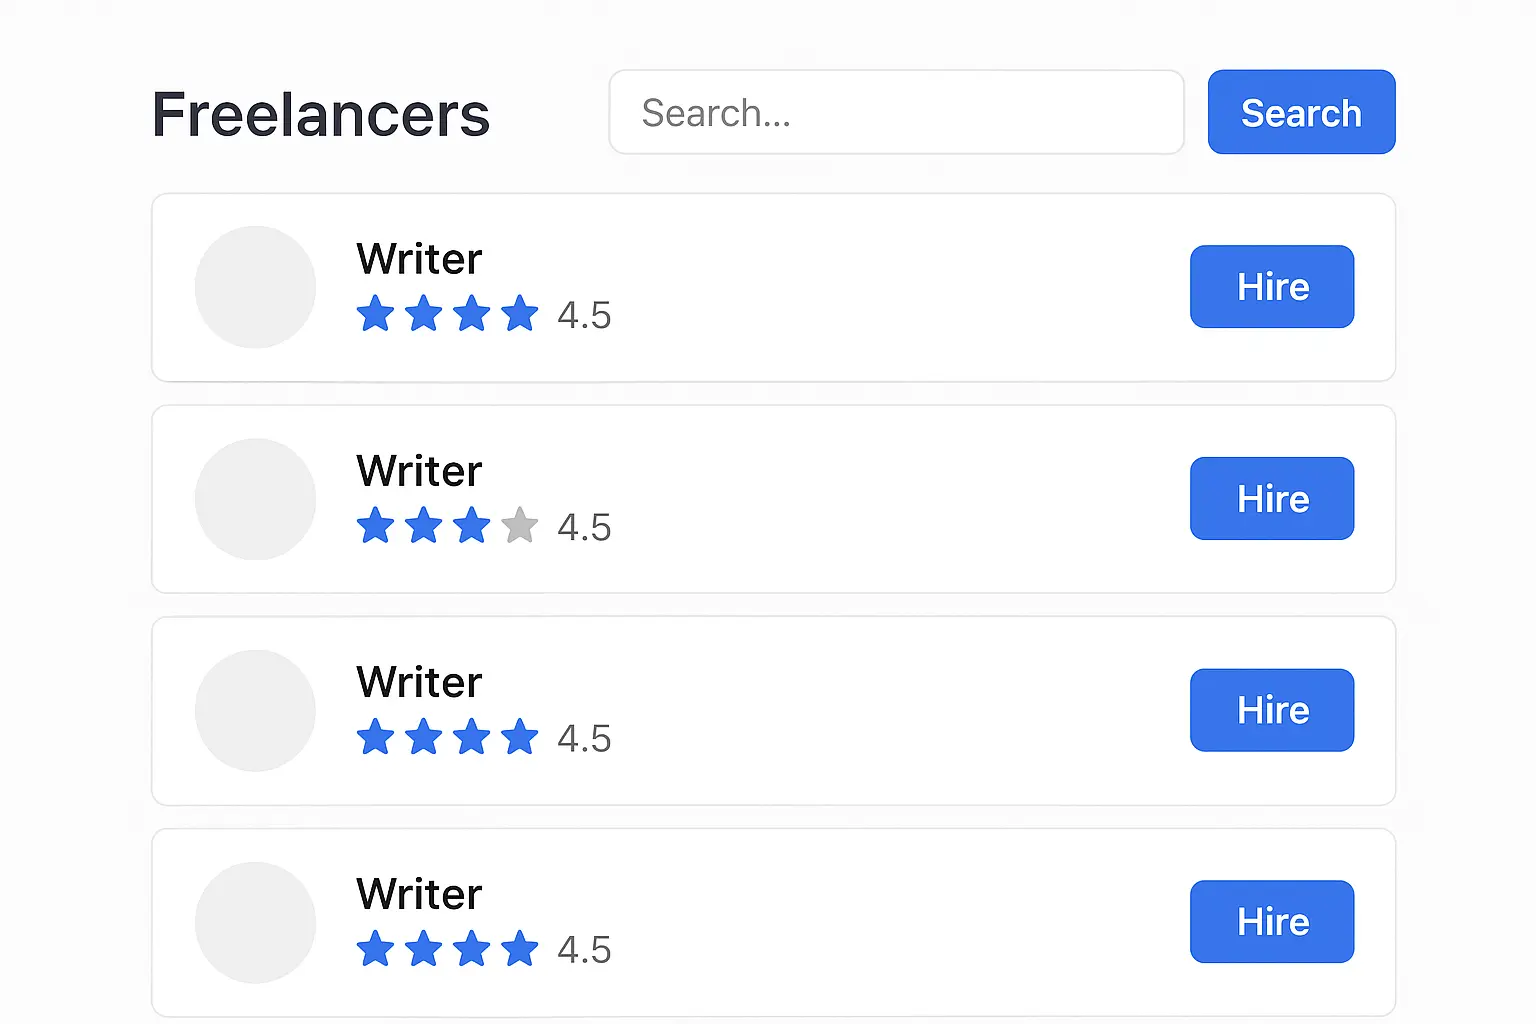Open the first Writer name link

point(419,259)
